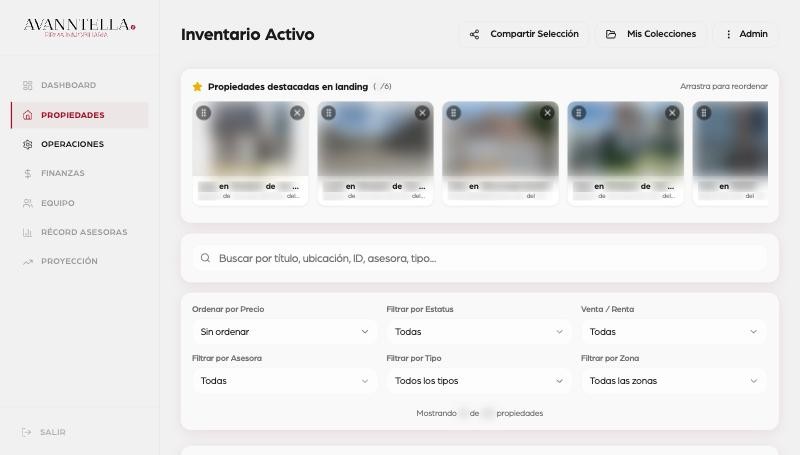Click the star icon of featured properties
This screenshot has width=800, height=455.
197,87
